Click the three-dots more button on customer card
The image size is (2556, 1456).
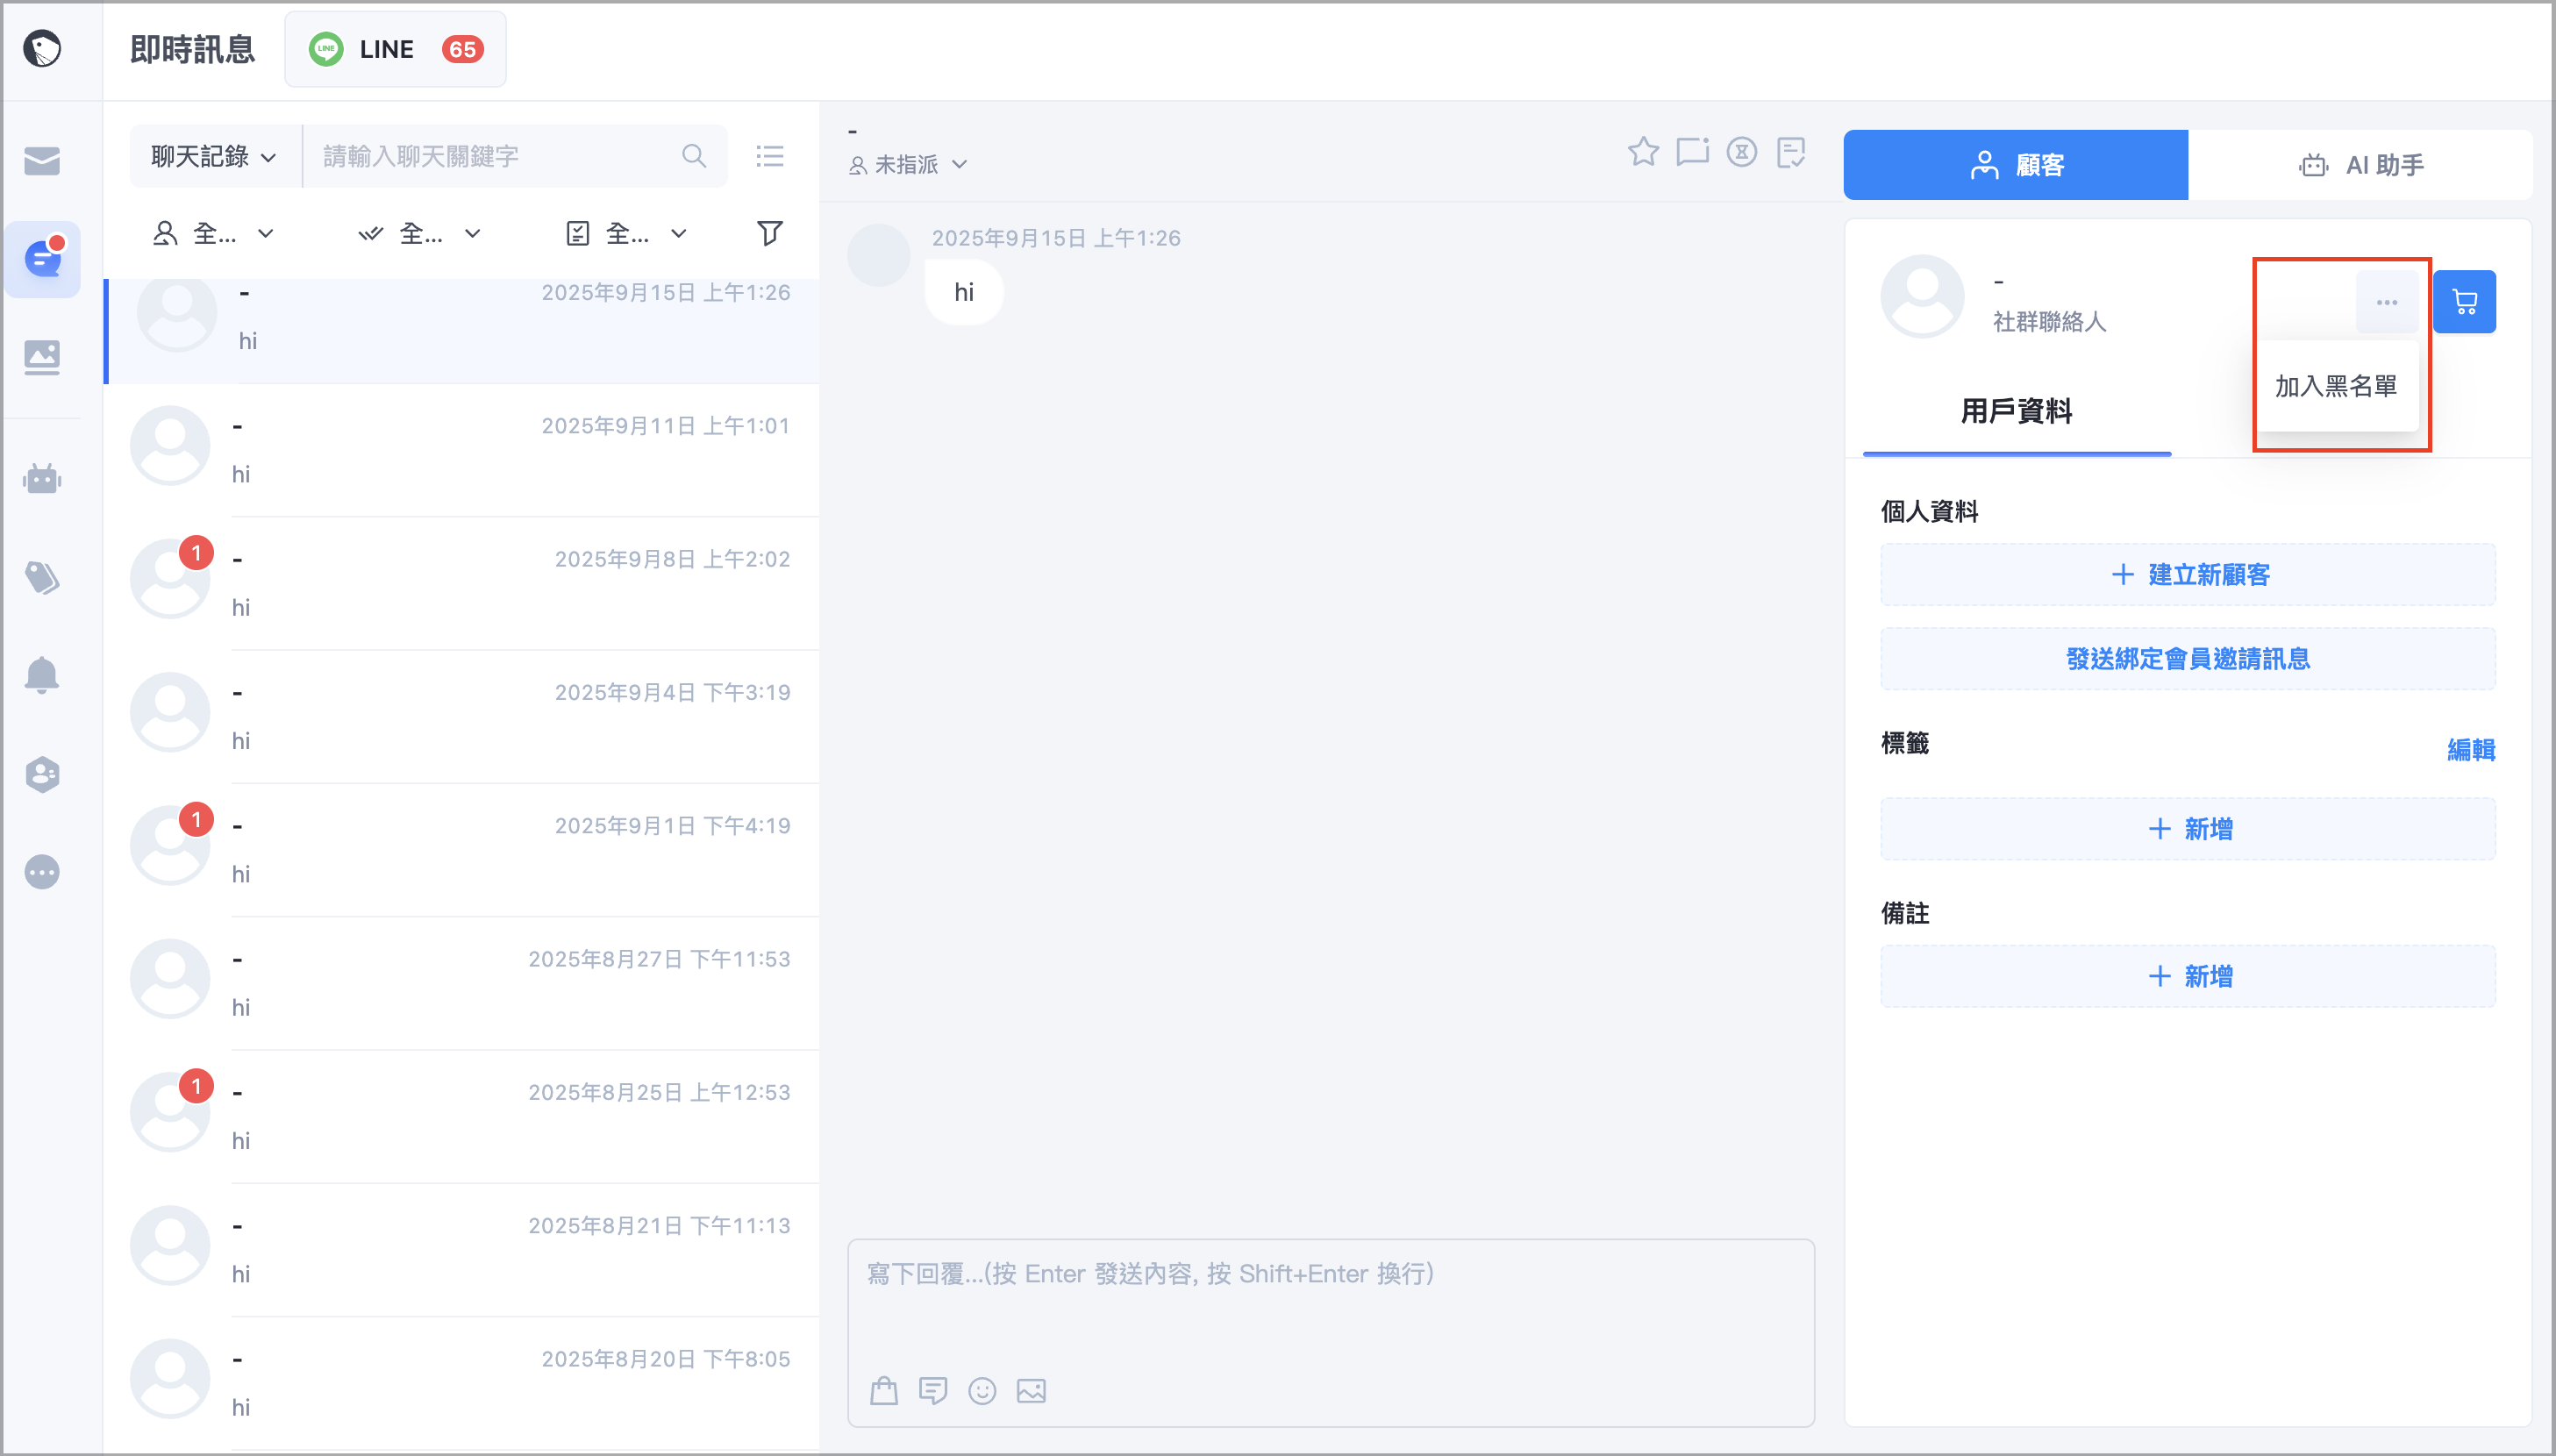point(2387,302)
